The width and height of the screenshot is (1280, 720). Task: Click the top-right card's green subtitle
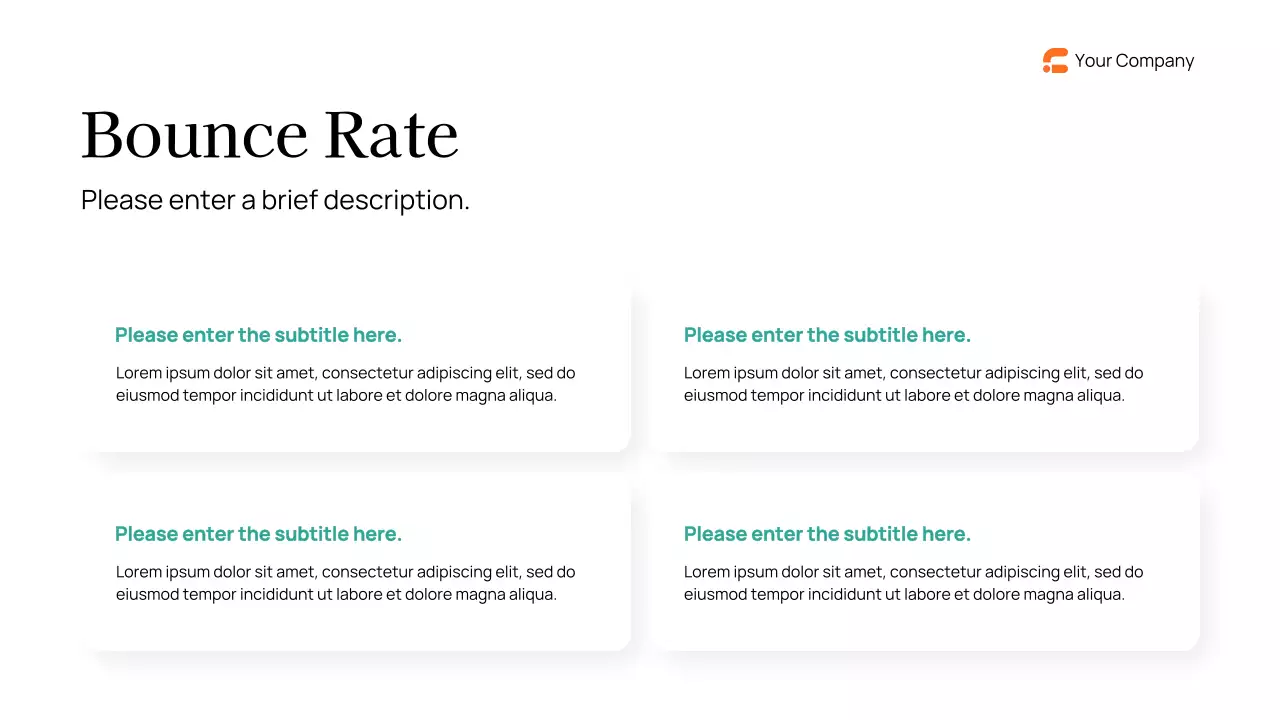pyautogui.click(x=827, y=335)
